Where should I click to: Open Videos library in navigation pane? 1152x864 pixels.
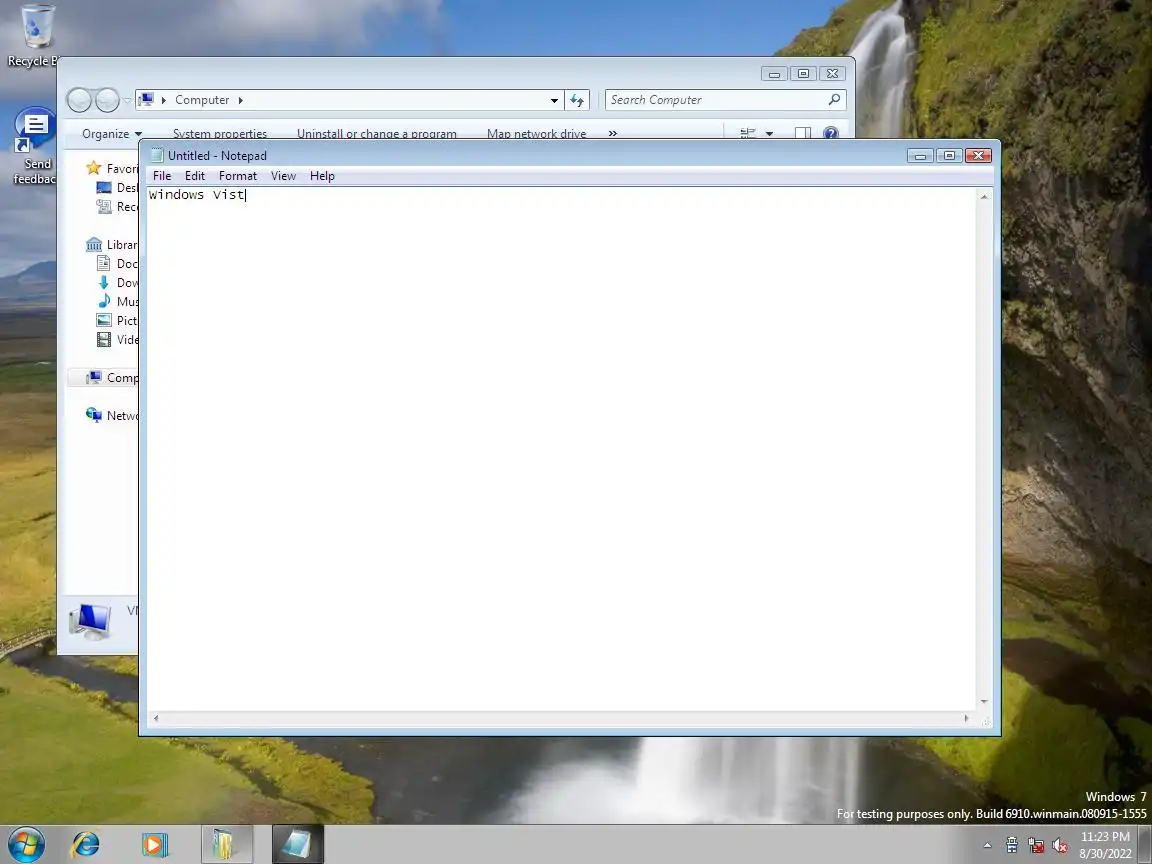pos(117,339)
